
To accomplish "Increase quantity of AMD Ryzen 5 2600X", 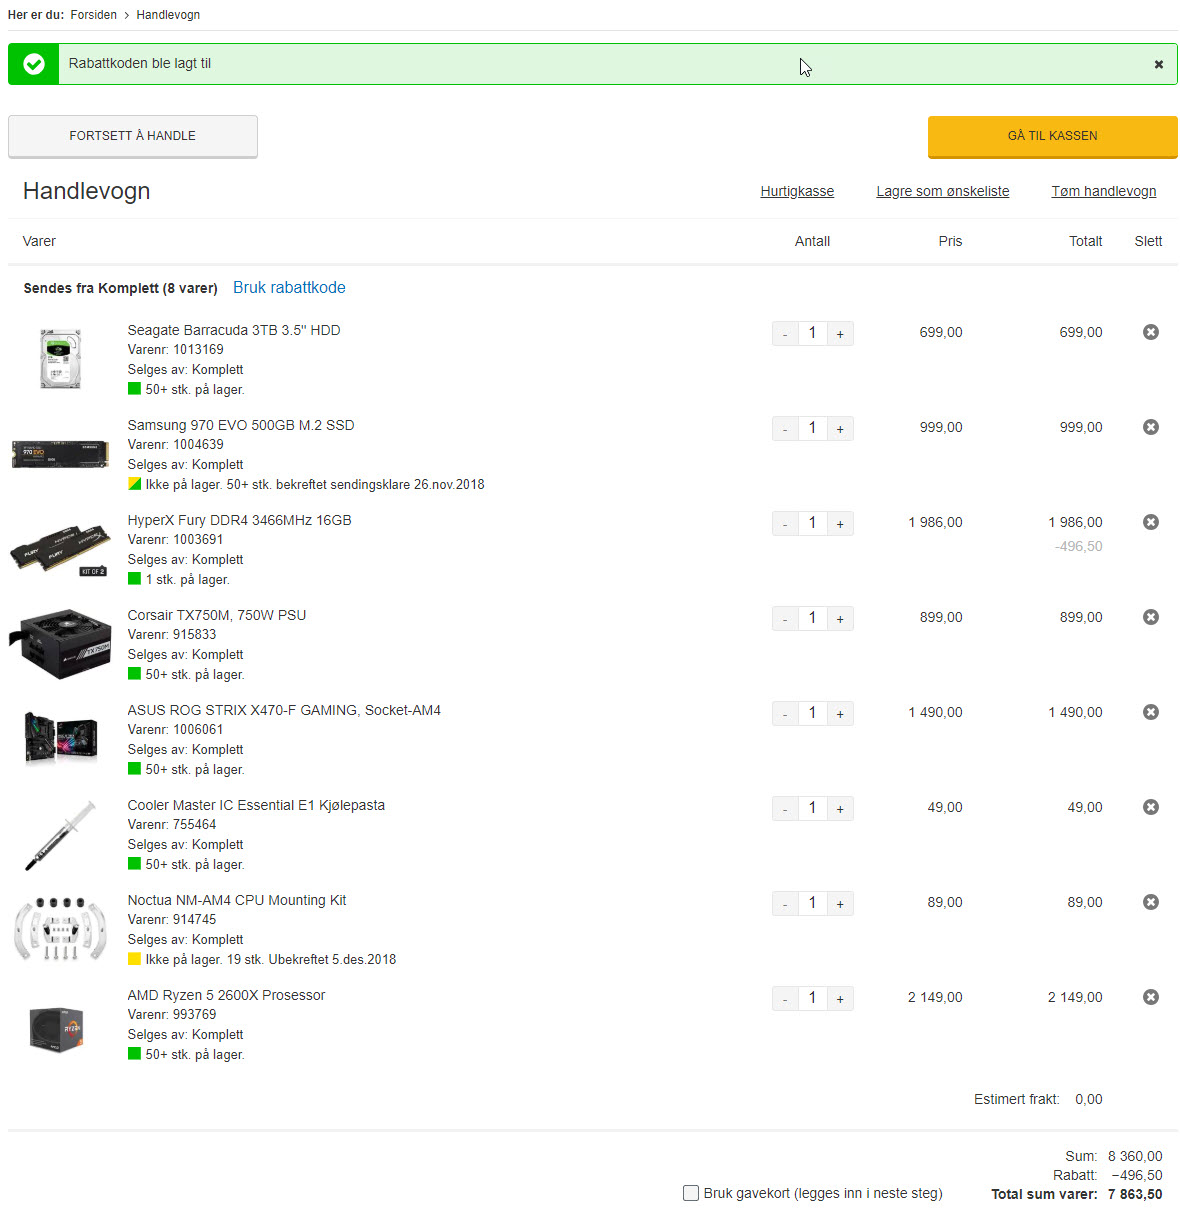I will (840, 999).
